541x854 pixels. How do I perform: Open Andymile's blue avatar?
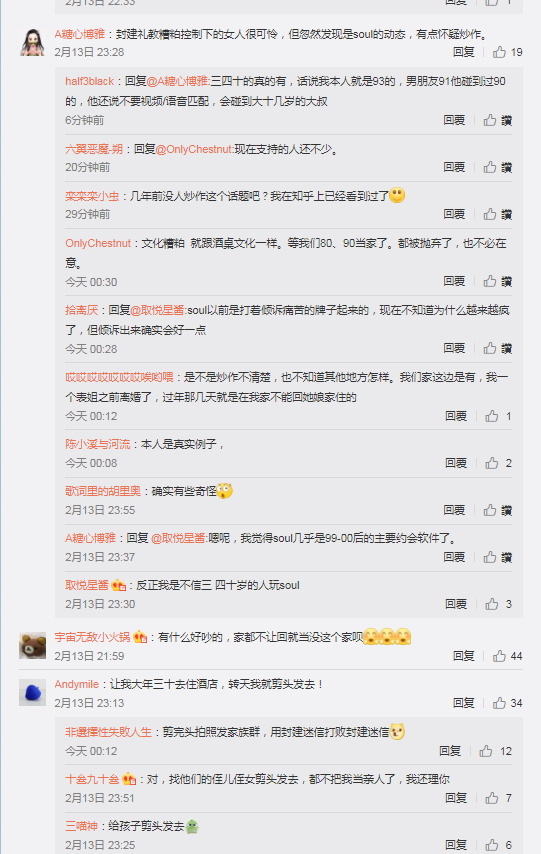tap(32, 692)
